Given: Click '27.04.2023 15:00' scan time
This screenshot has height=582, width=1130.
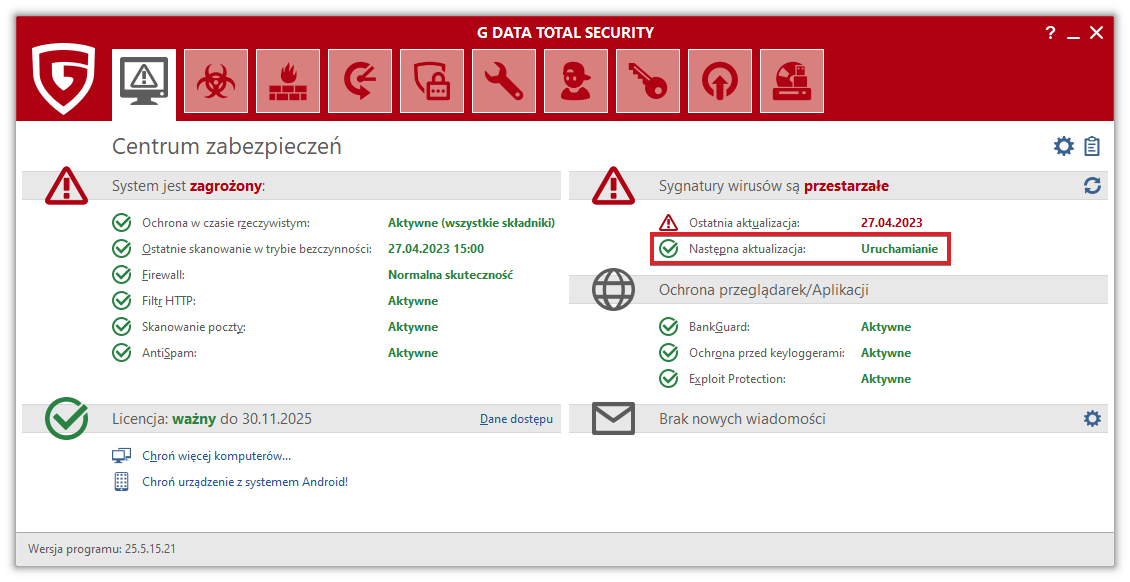Looking at the screenshot, I should click(436, 249).
